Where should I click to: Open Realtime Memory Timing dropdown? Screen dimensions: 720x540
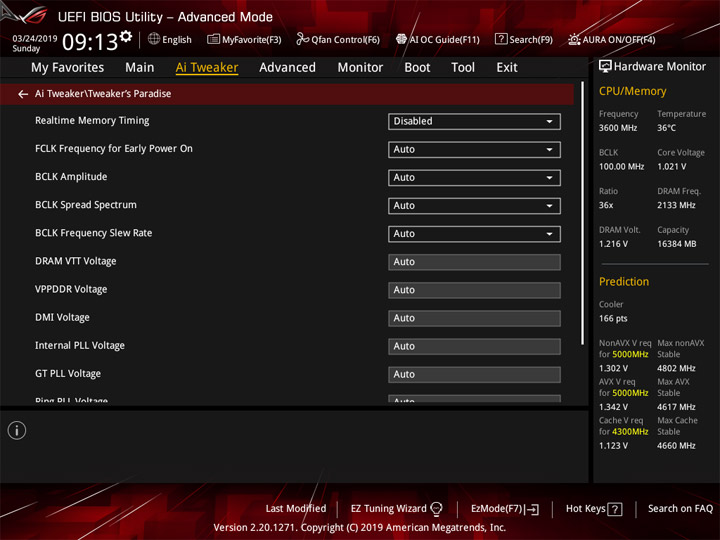coord(474,121)
